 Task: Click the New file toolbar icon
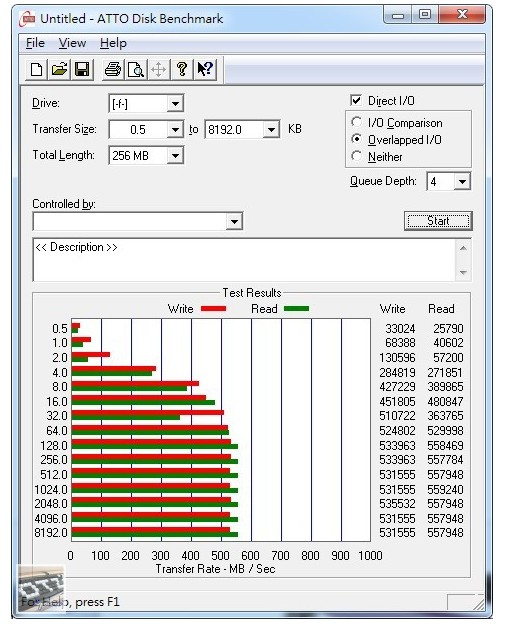37,70
